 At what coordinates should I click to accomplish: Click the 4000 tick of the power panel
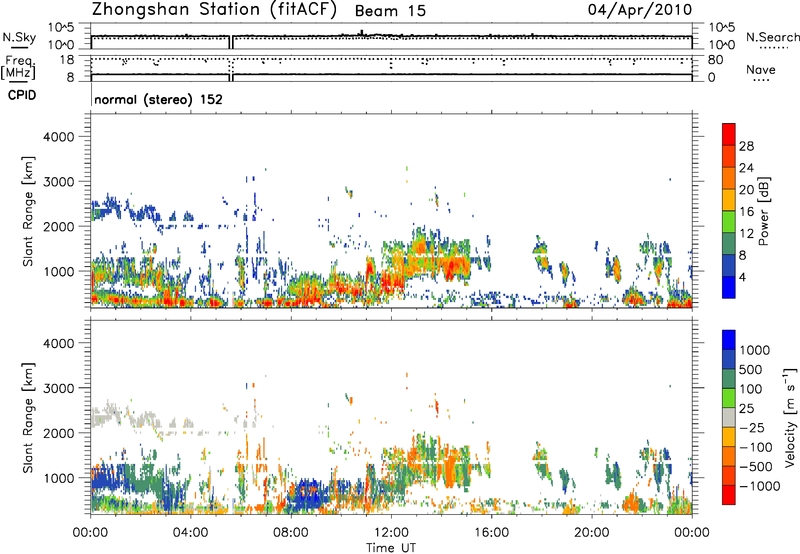click(58, 137)
